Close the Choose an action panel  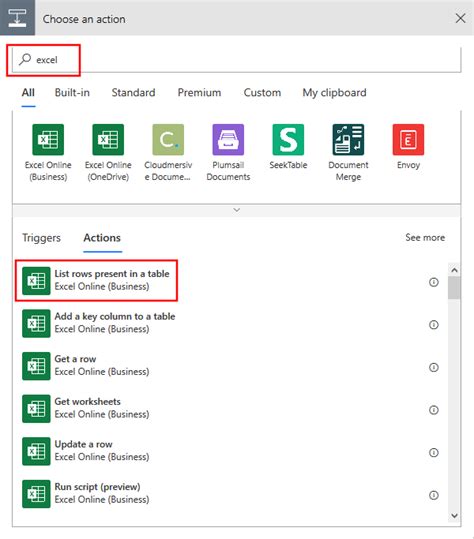(460, 18)
